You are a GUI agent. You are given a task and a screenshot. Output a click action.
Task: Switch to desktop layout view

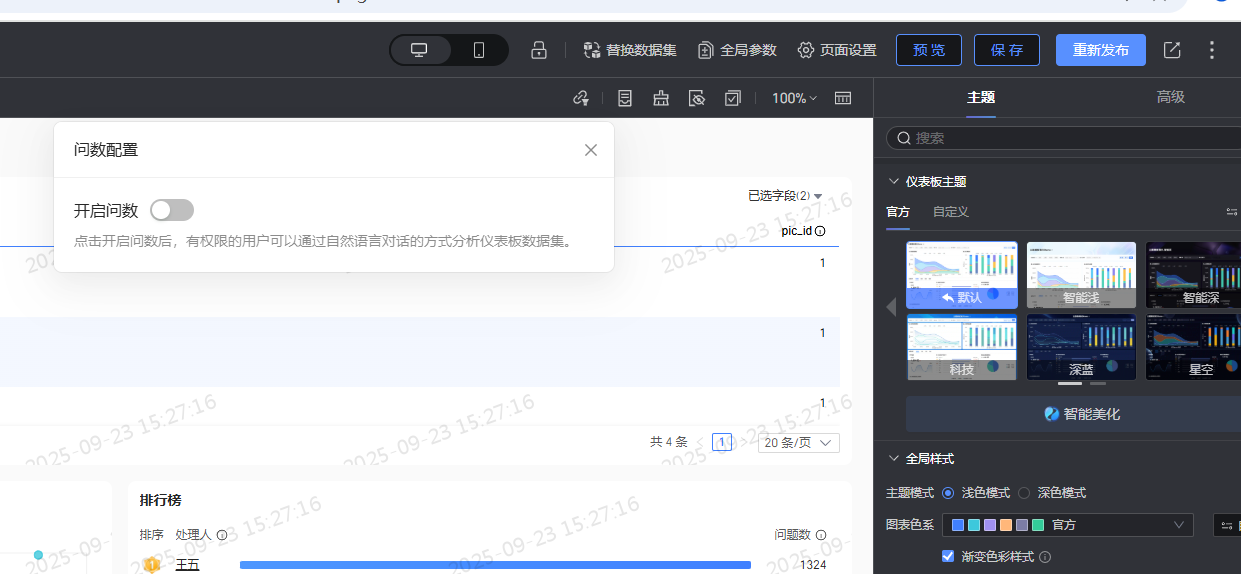(420, 50)
